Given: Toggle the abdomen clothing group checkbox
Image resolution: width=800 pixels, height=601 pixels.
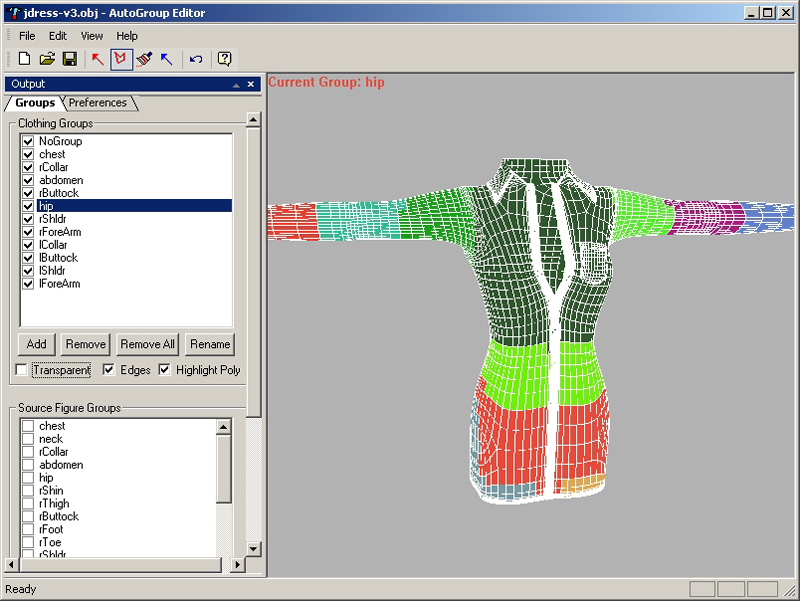Looking at the screenshot, I should pos(28,180).
